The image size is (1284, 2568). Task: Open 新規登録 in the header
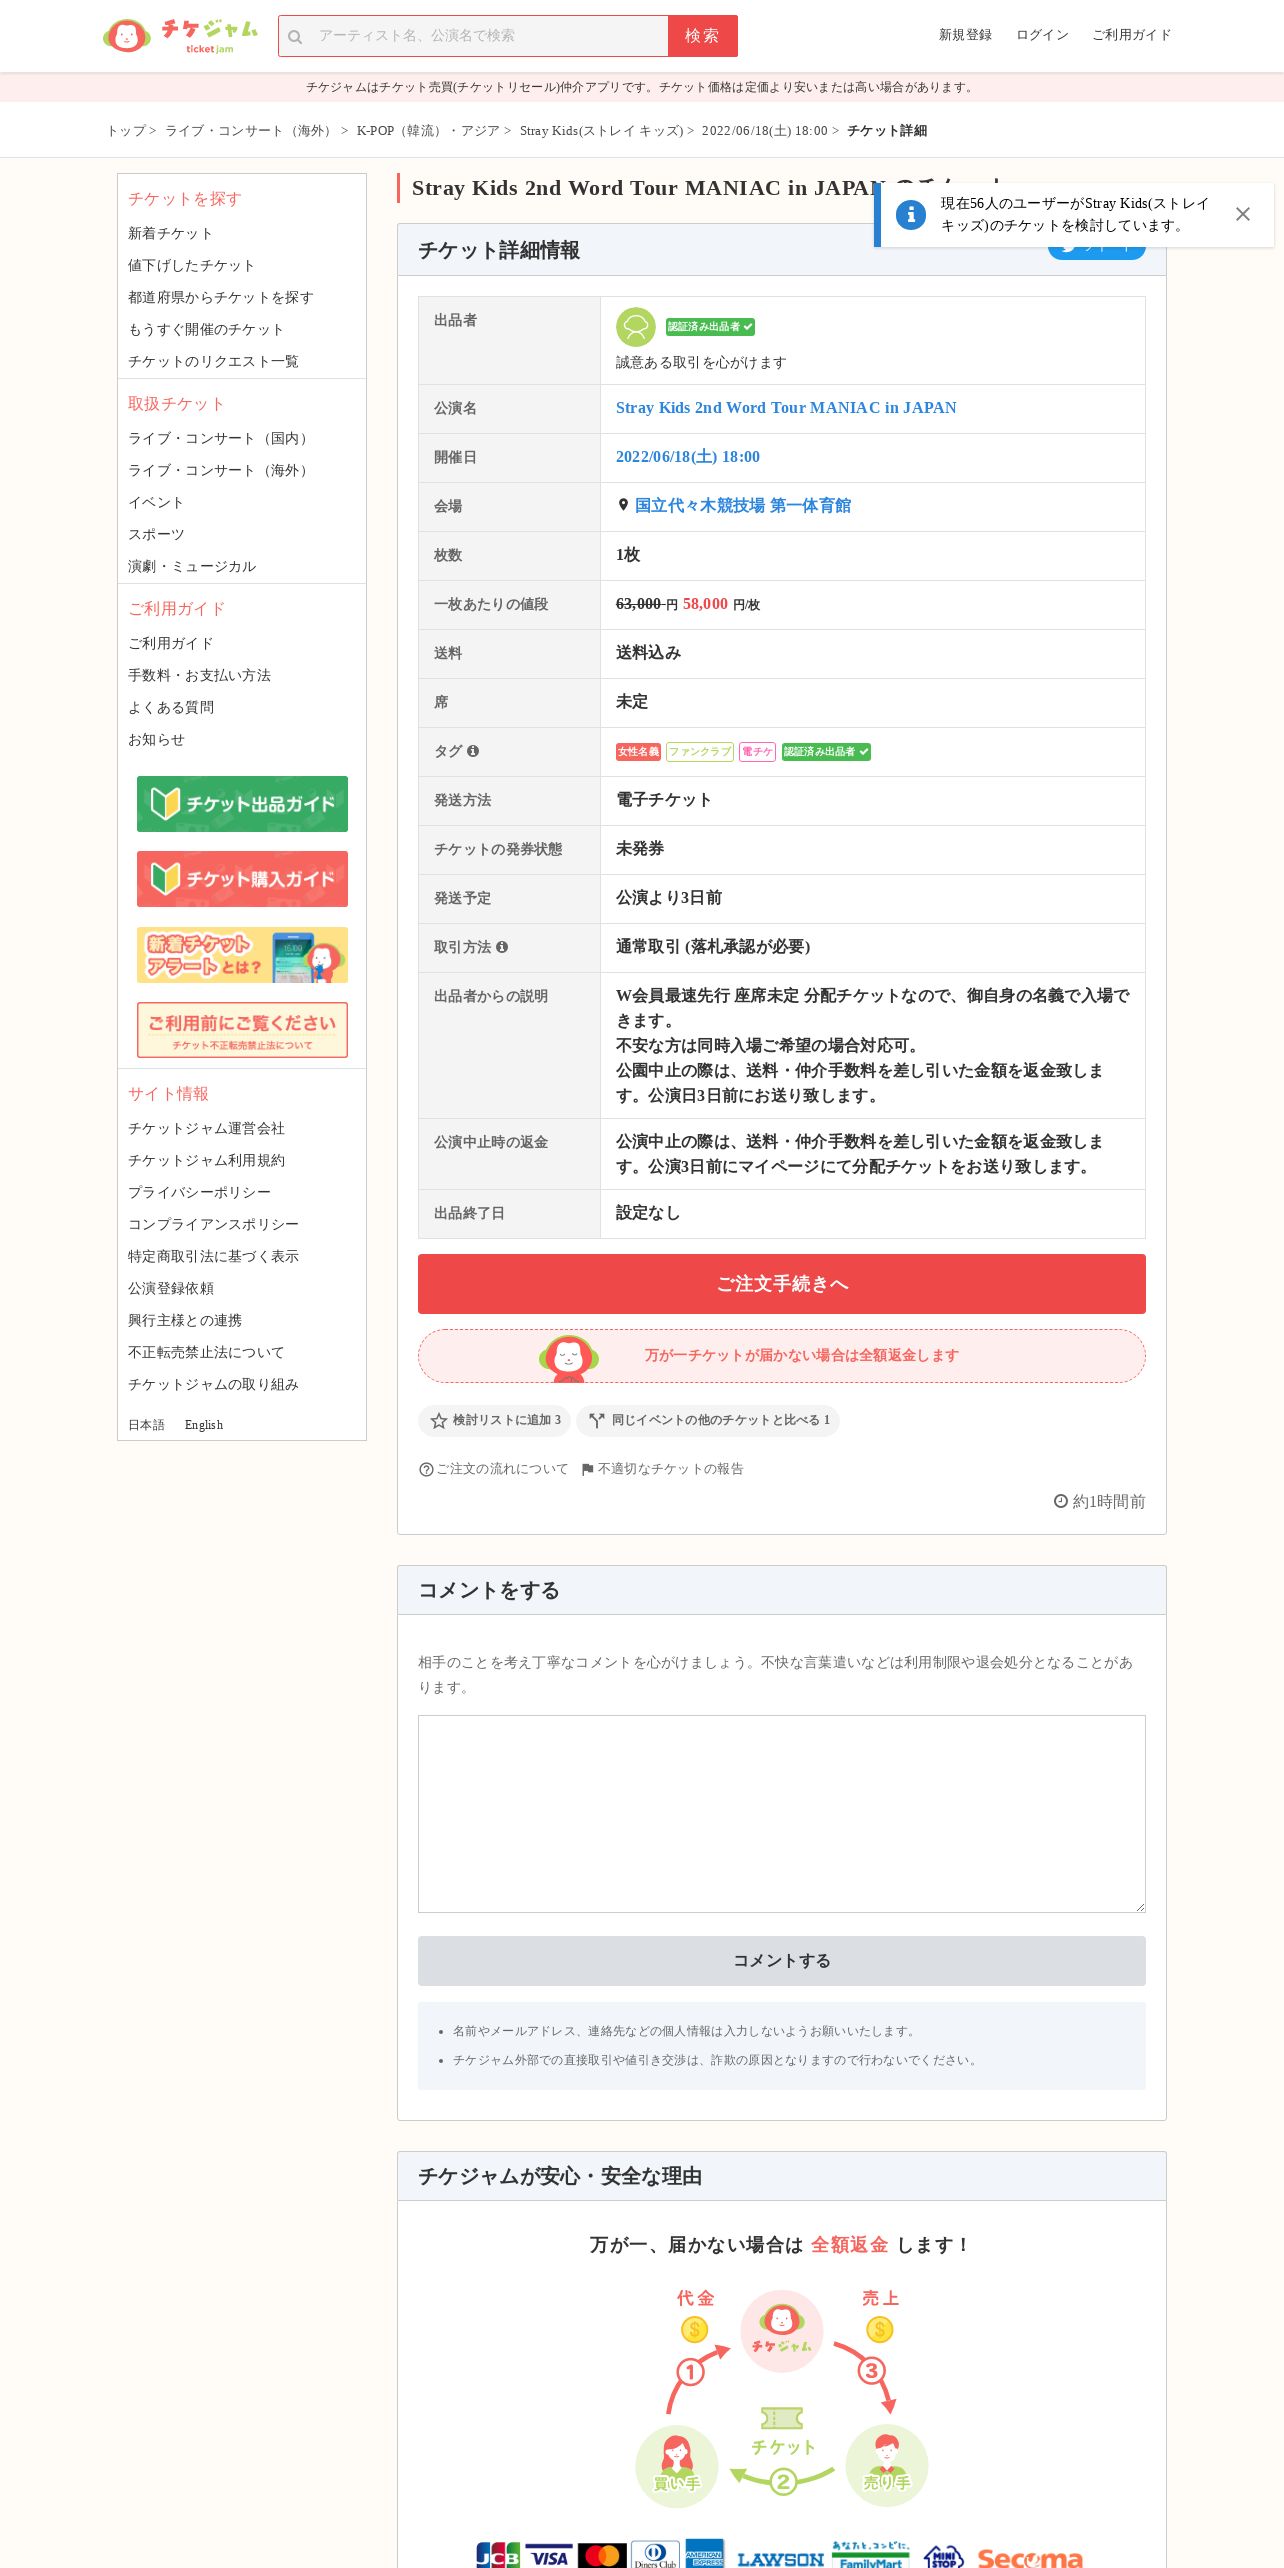coord(965,35)
